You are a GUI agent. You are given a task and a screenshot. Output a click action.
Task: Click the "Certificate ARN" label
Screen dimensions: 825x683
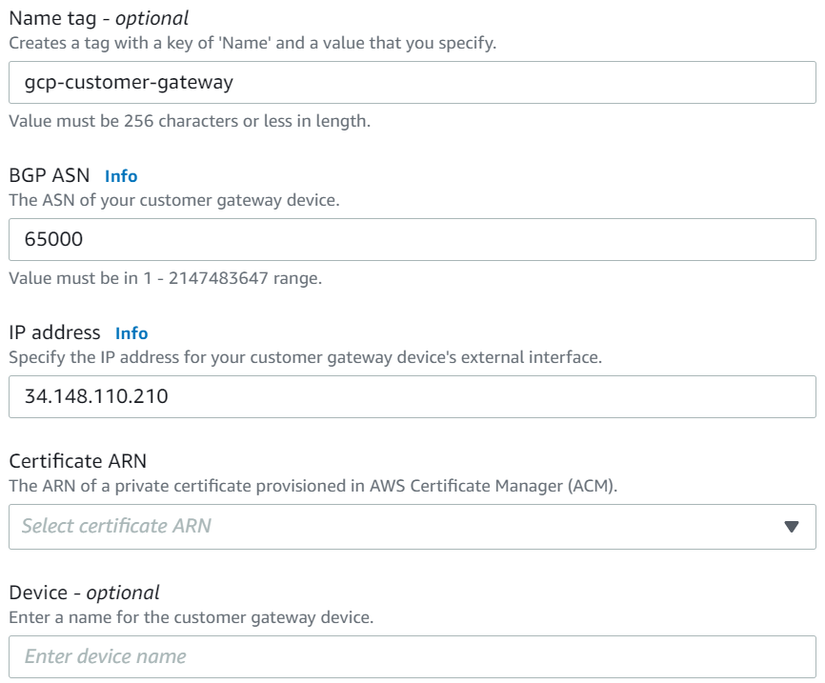click(x=70, y=461)
